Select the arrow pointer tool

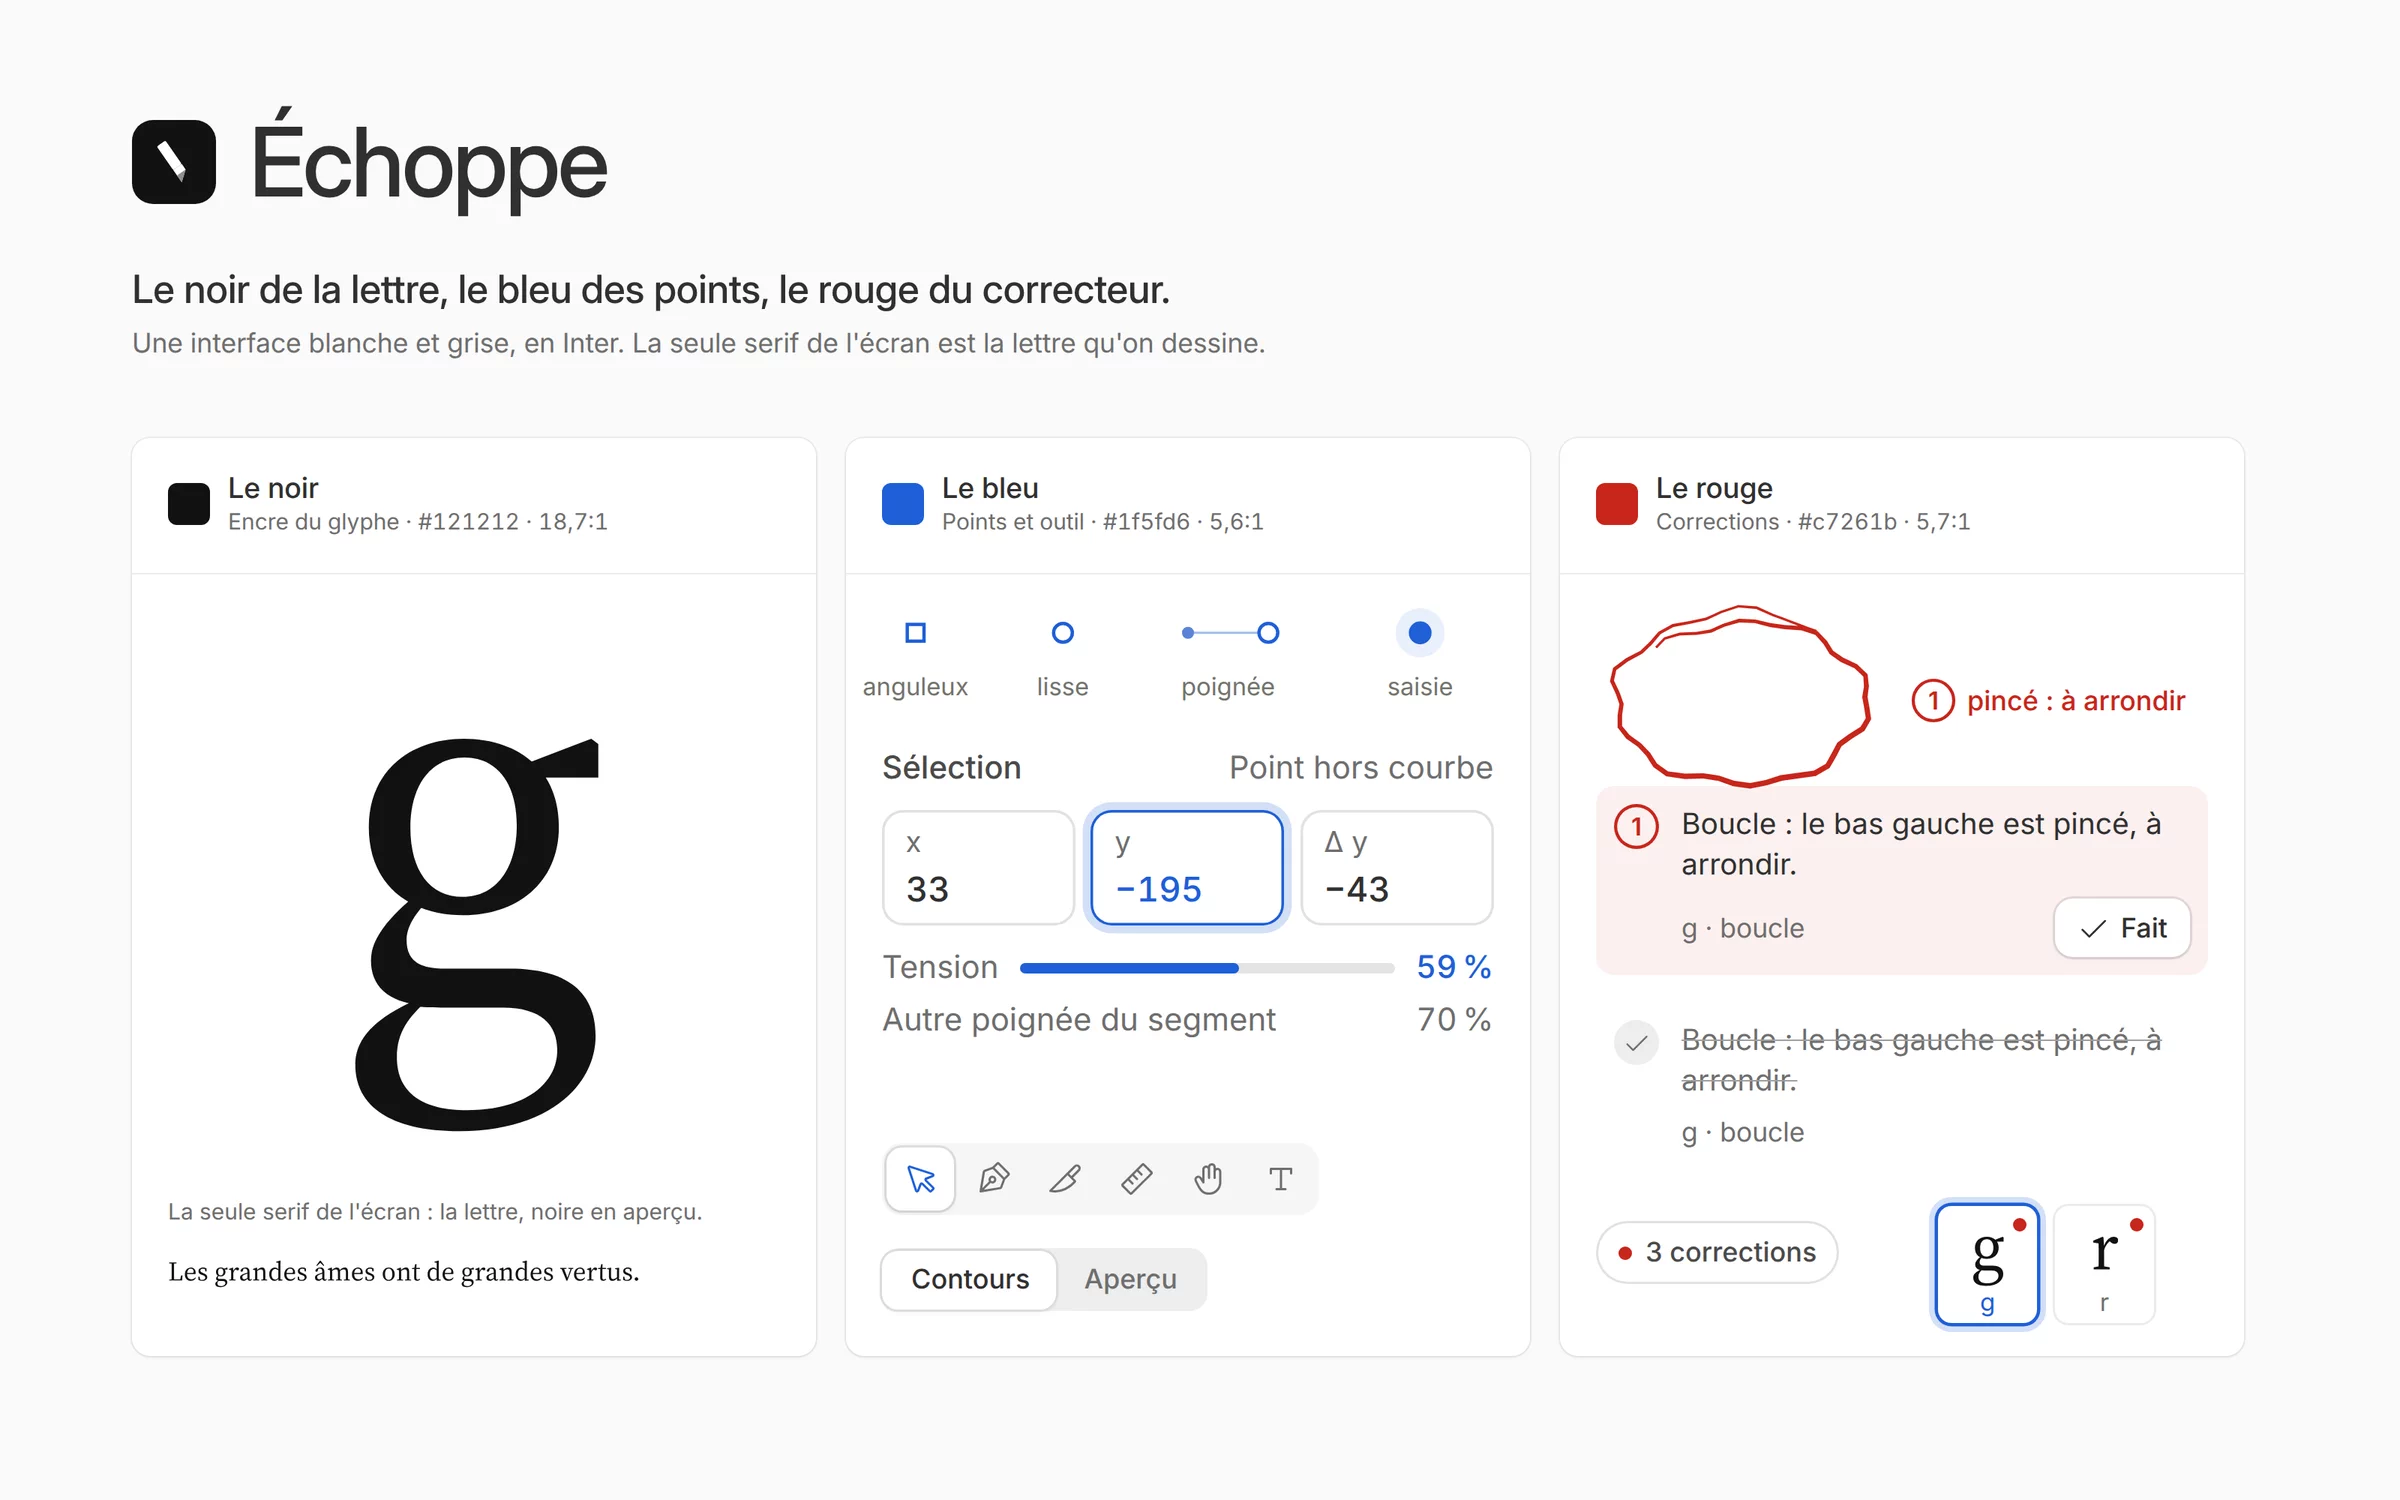pos(920,1179)
